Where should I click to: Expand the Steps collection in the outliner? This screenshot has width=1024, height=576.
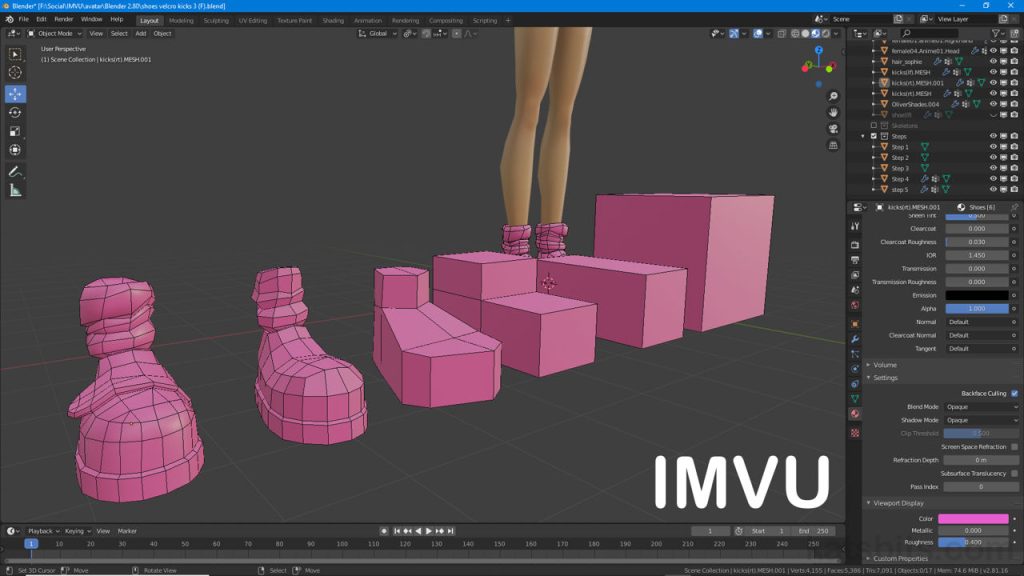click(x=862, y=135)
